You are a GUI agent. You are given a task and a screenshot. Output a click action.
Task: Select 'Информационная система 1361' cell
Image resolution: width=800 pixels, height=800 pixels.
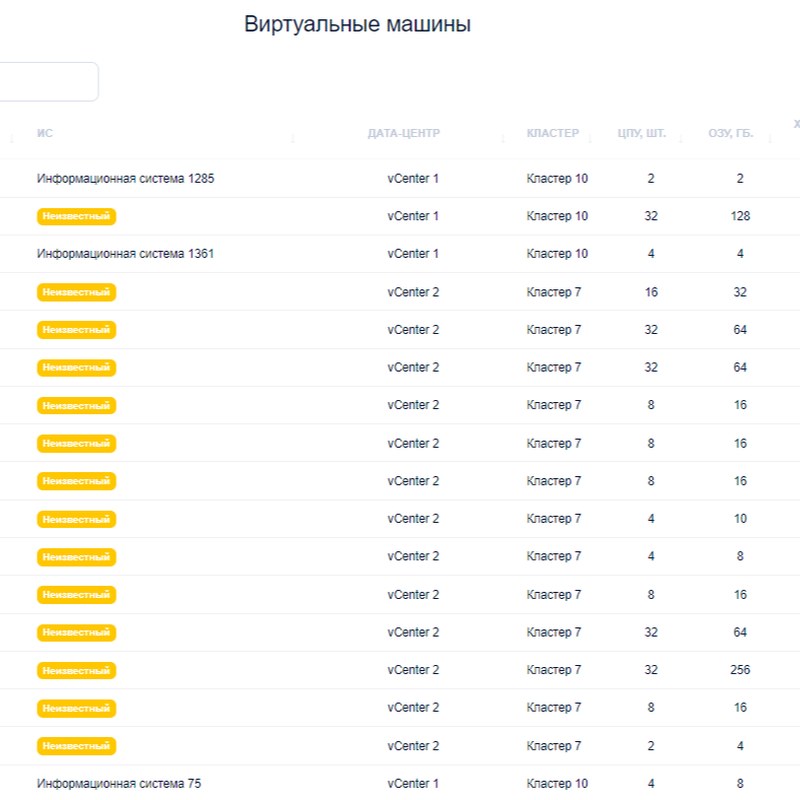click(x=125, y=254)
